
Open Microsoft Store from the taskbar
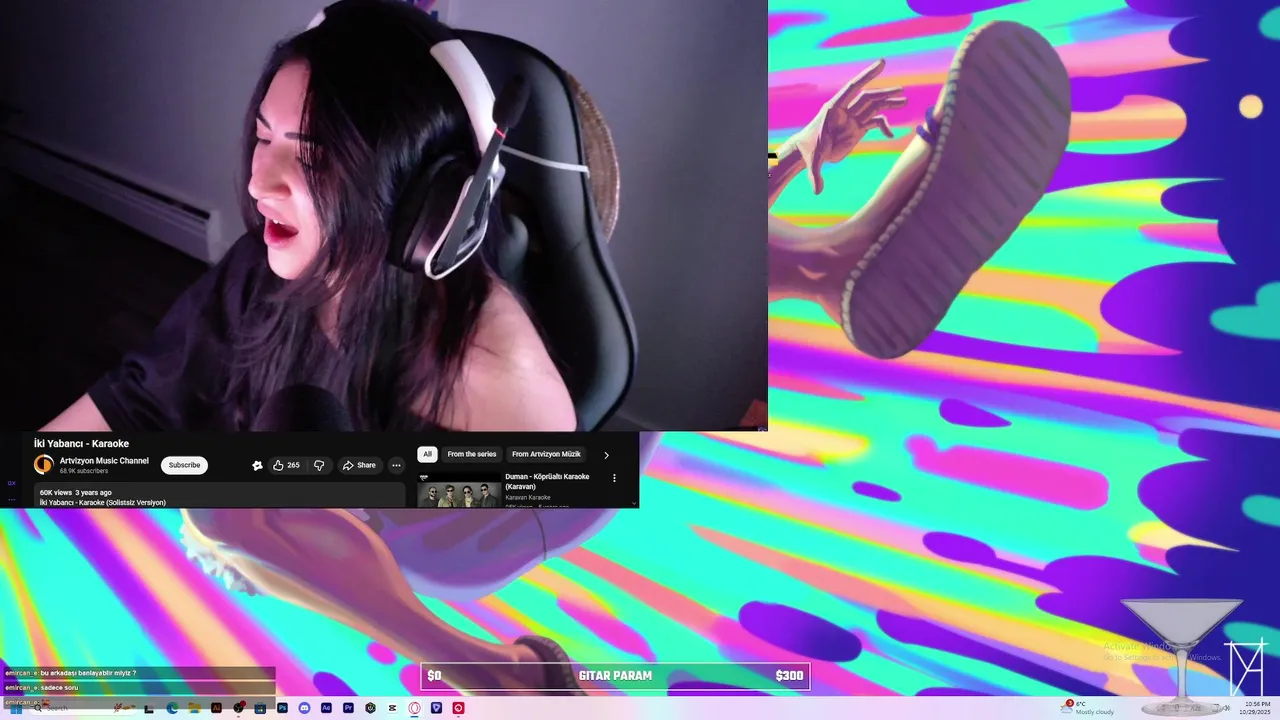click(x=260, y=708)
